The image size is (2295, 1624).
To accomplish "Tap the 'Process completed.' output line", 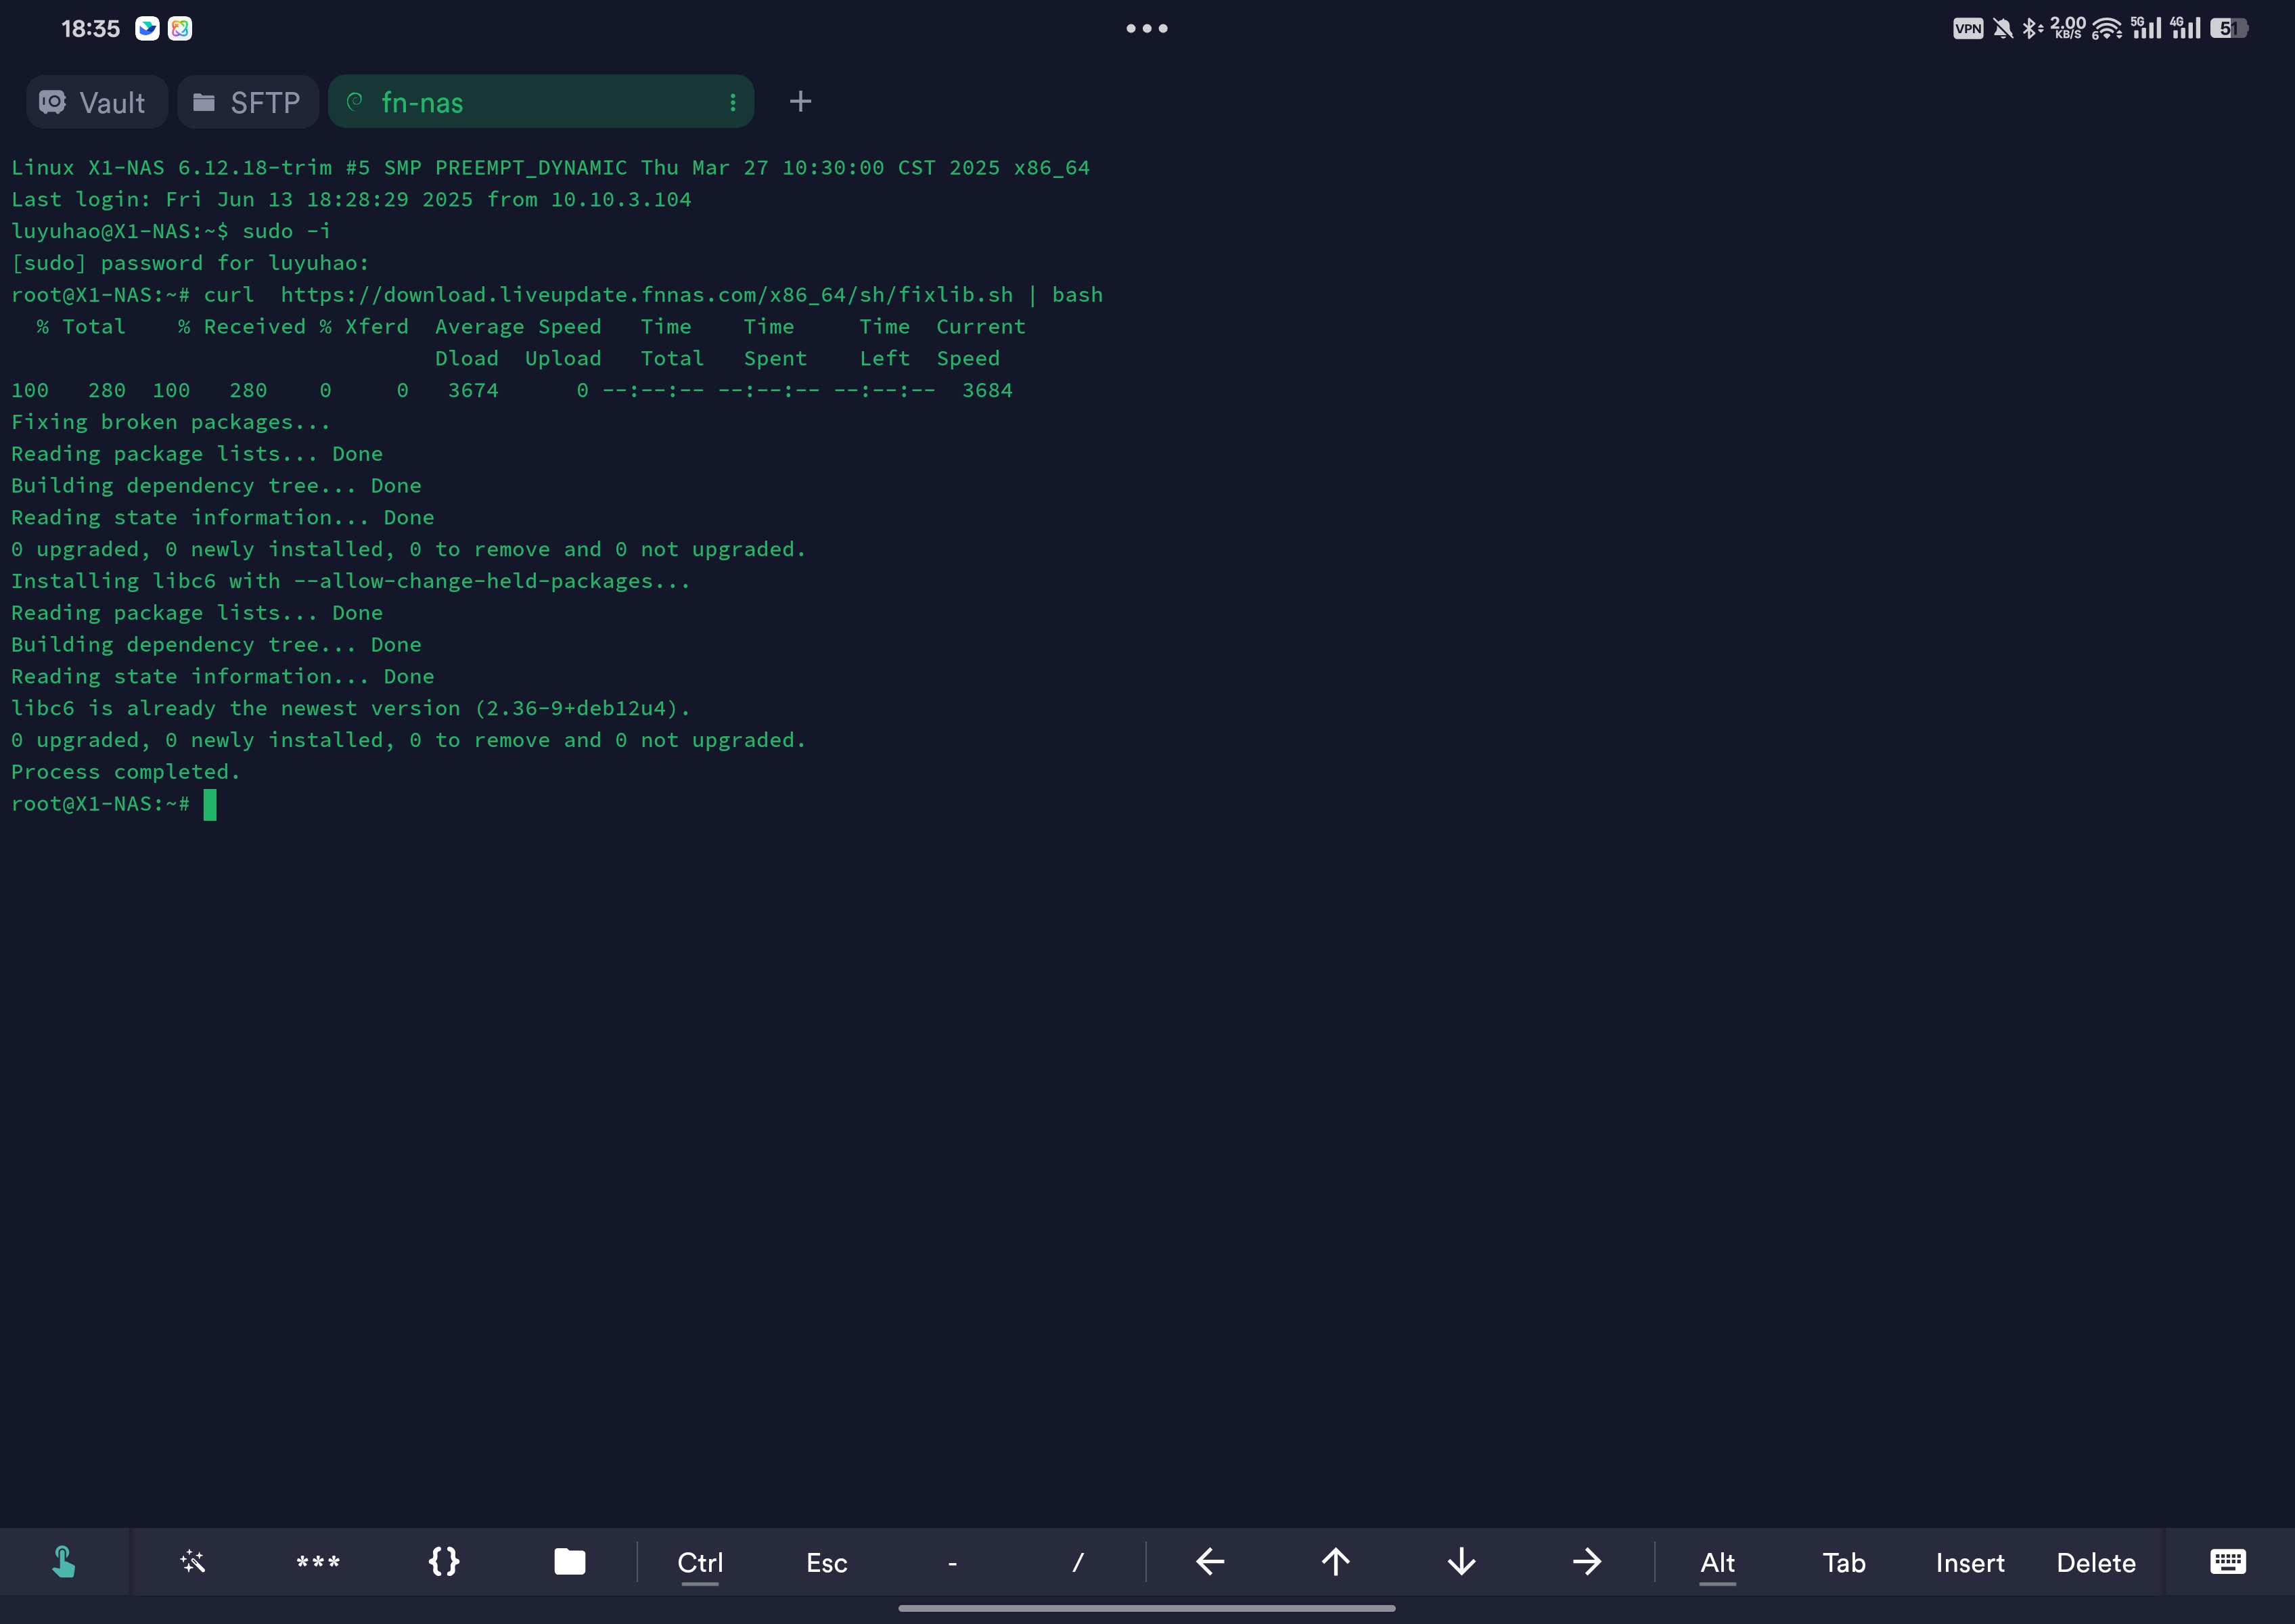I will click(x=126, y=772).
